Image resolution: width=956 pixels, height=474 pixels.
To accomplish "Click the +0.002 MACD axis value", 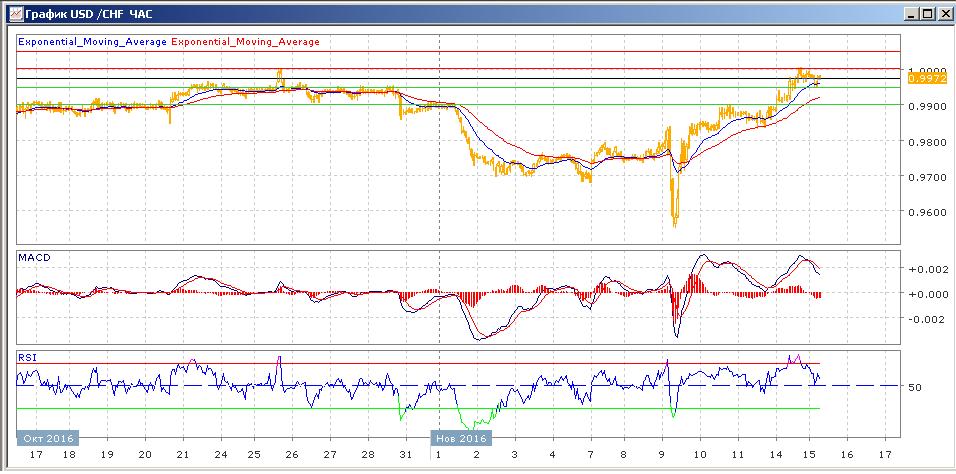I will pyautogui.click(x=928, y=269).
